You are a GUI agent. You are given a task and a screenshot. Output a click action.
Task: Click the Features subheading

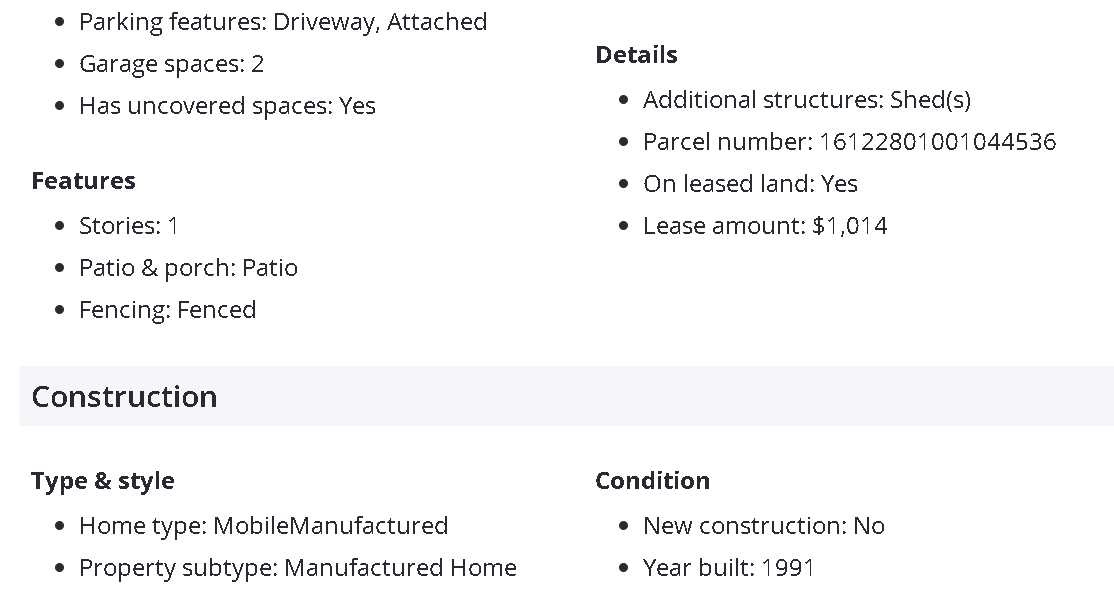click(x=83, y=181)
